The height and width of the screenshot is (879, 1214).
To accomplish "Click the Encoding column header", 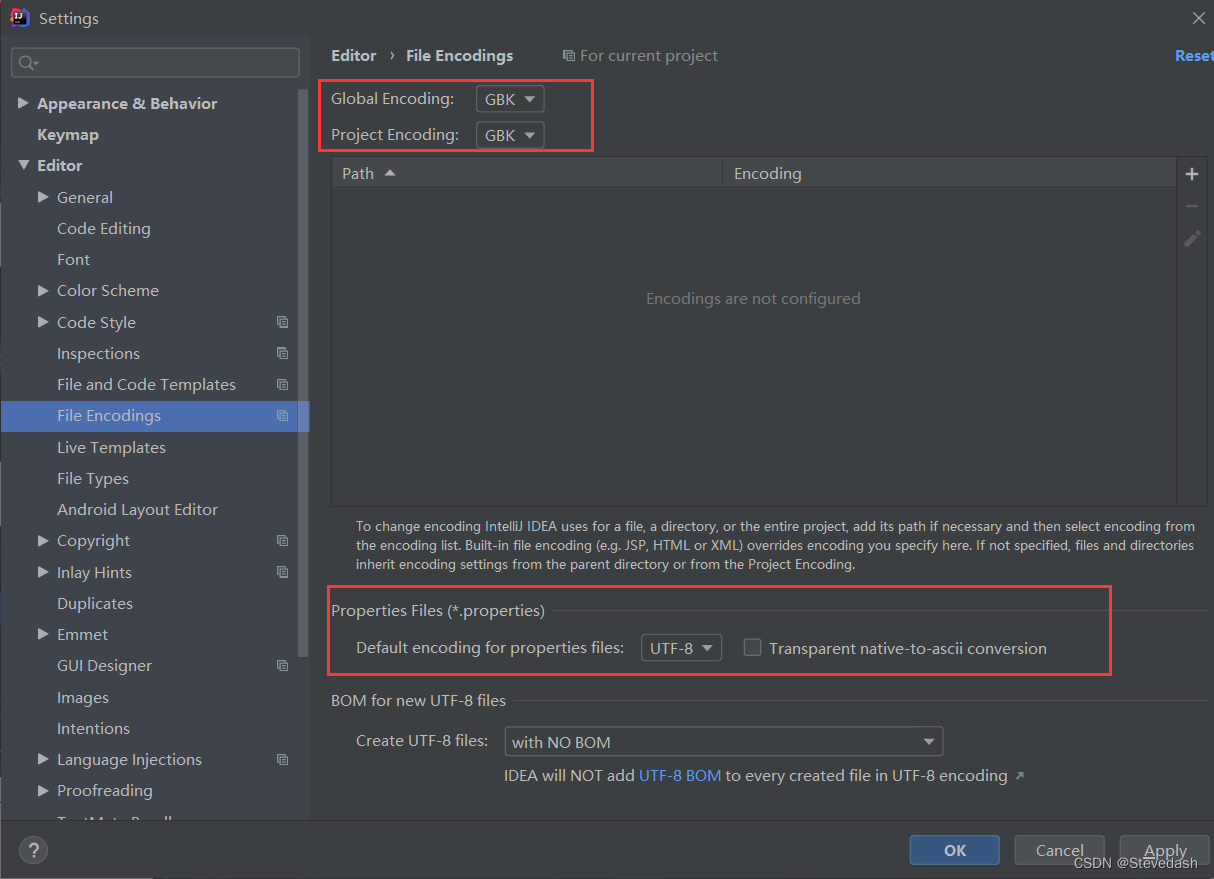I will click(x=950, y=173).
